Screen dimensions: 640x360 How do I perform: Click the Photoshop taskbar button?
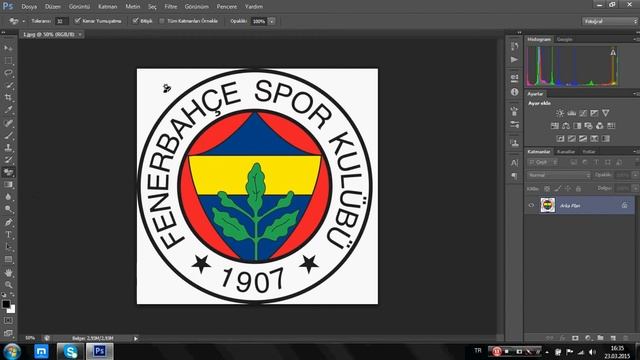click(x=100, y=351)
